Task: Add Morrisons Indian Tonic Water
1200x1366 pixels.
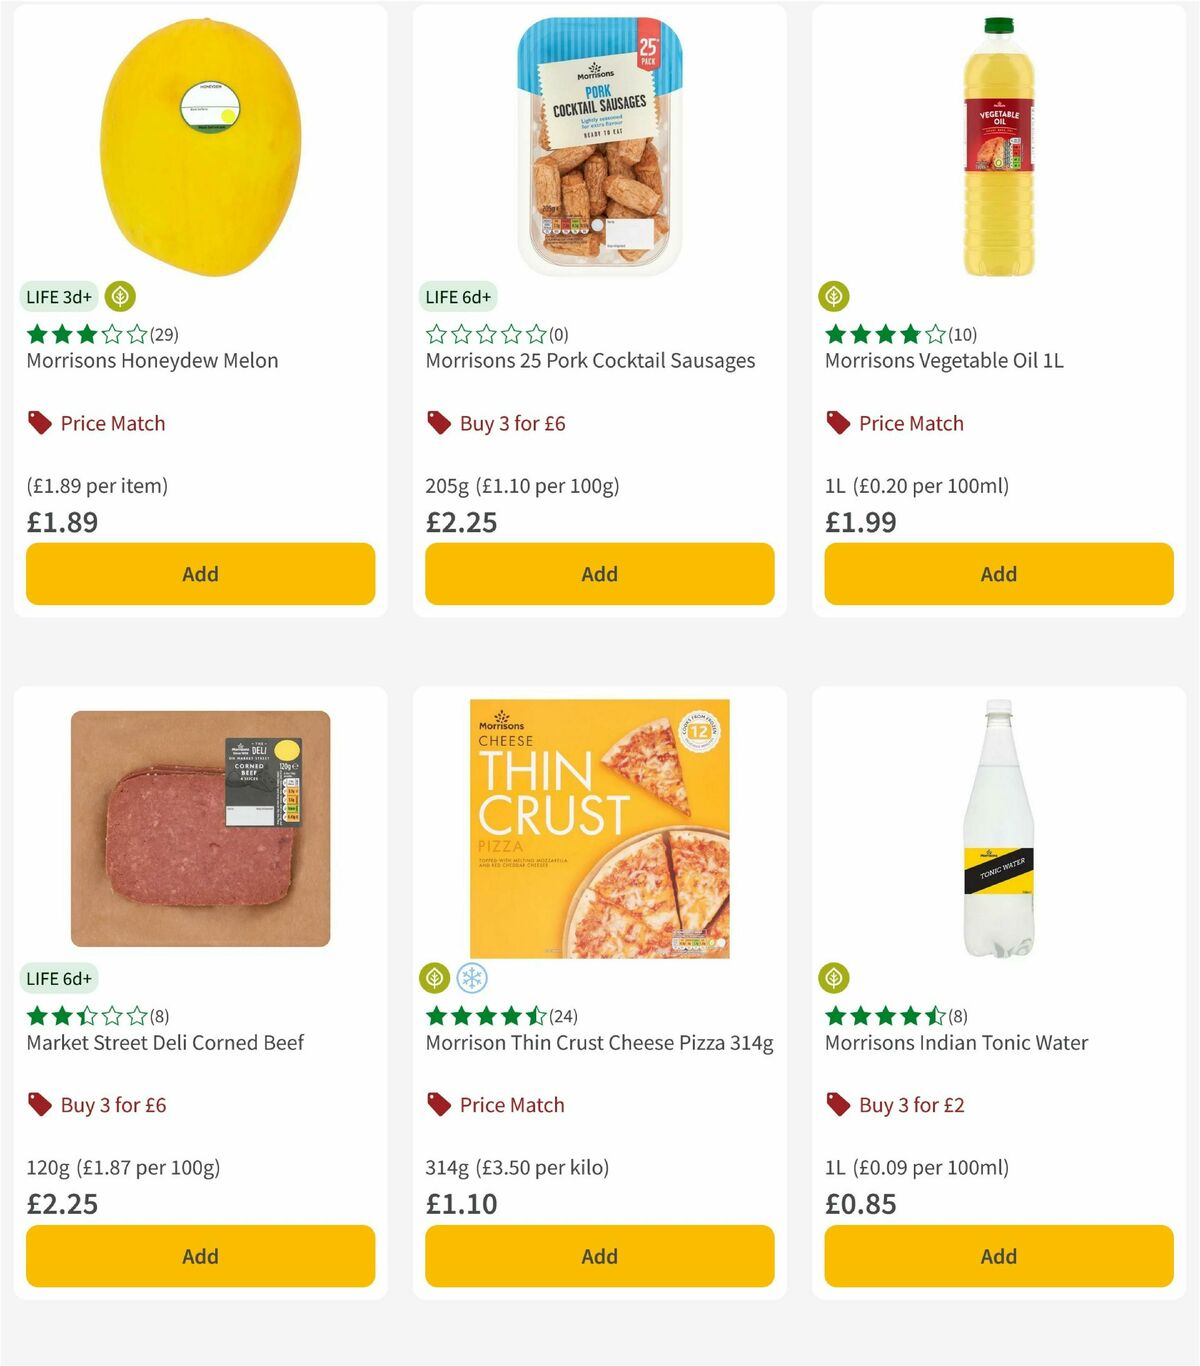Action: [x=998, y=1256]
